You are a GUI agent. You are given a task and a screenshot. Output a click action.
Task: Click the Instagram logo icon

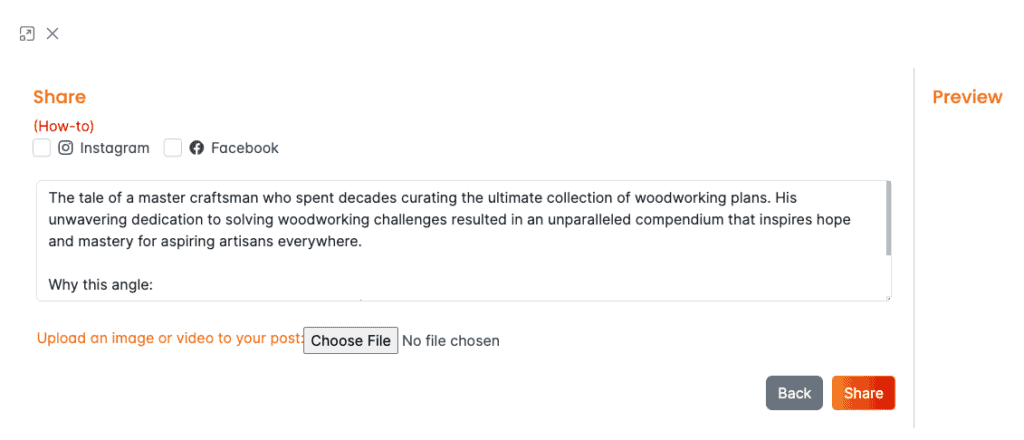pyautogui.click(x=65, y=148)
